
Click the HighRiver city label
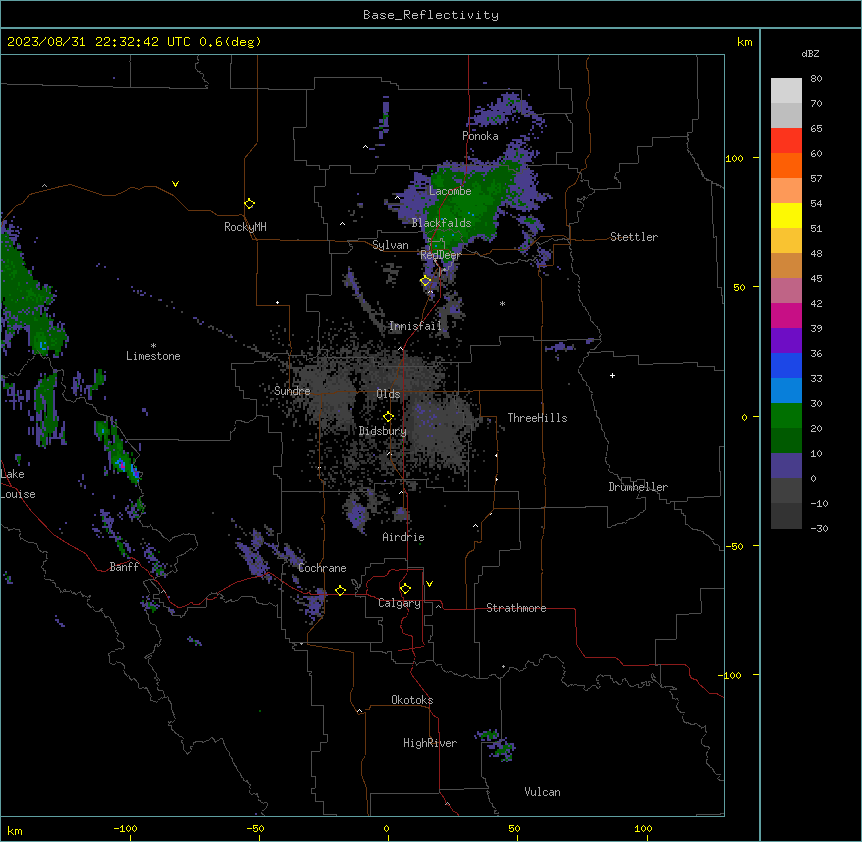430,743
